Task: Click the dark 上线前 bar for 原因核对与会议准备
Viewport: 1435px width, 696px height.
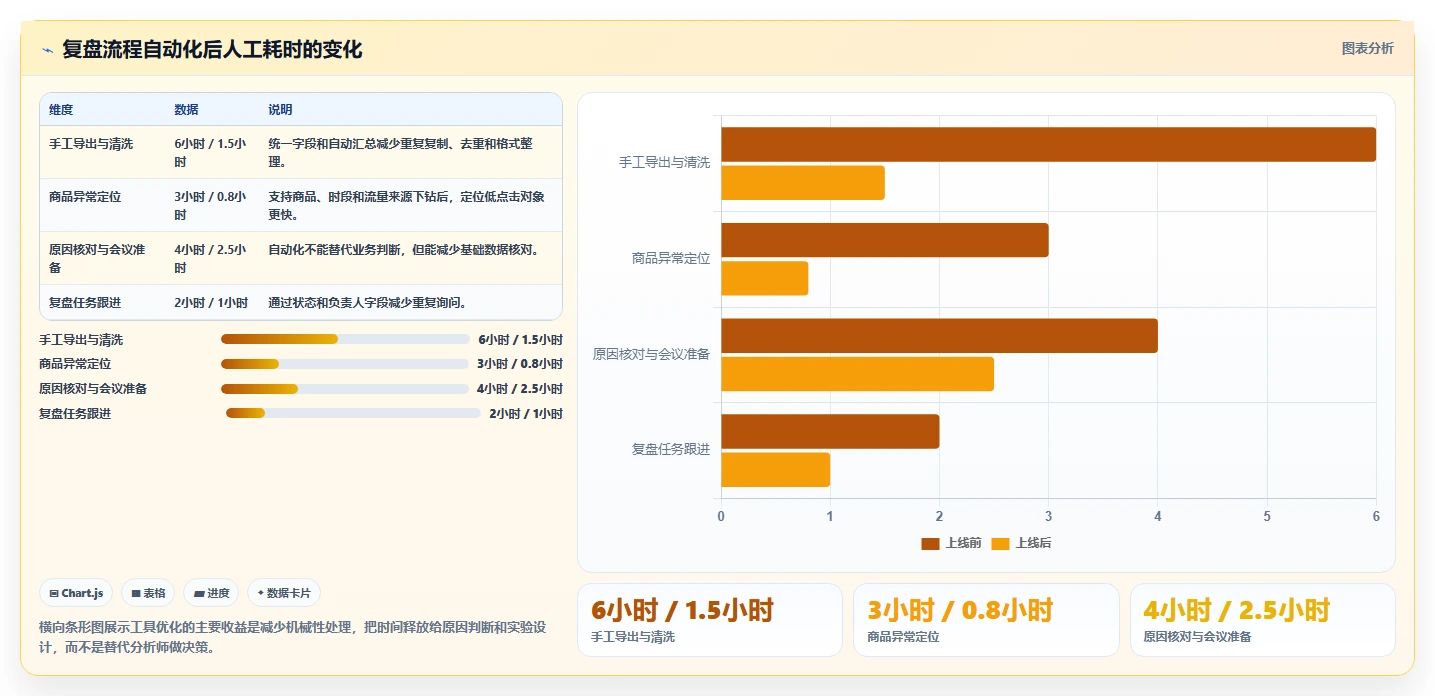Action: [939, 335]
